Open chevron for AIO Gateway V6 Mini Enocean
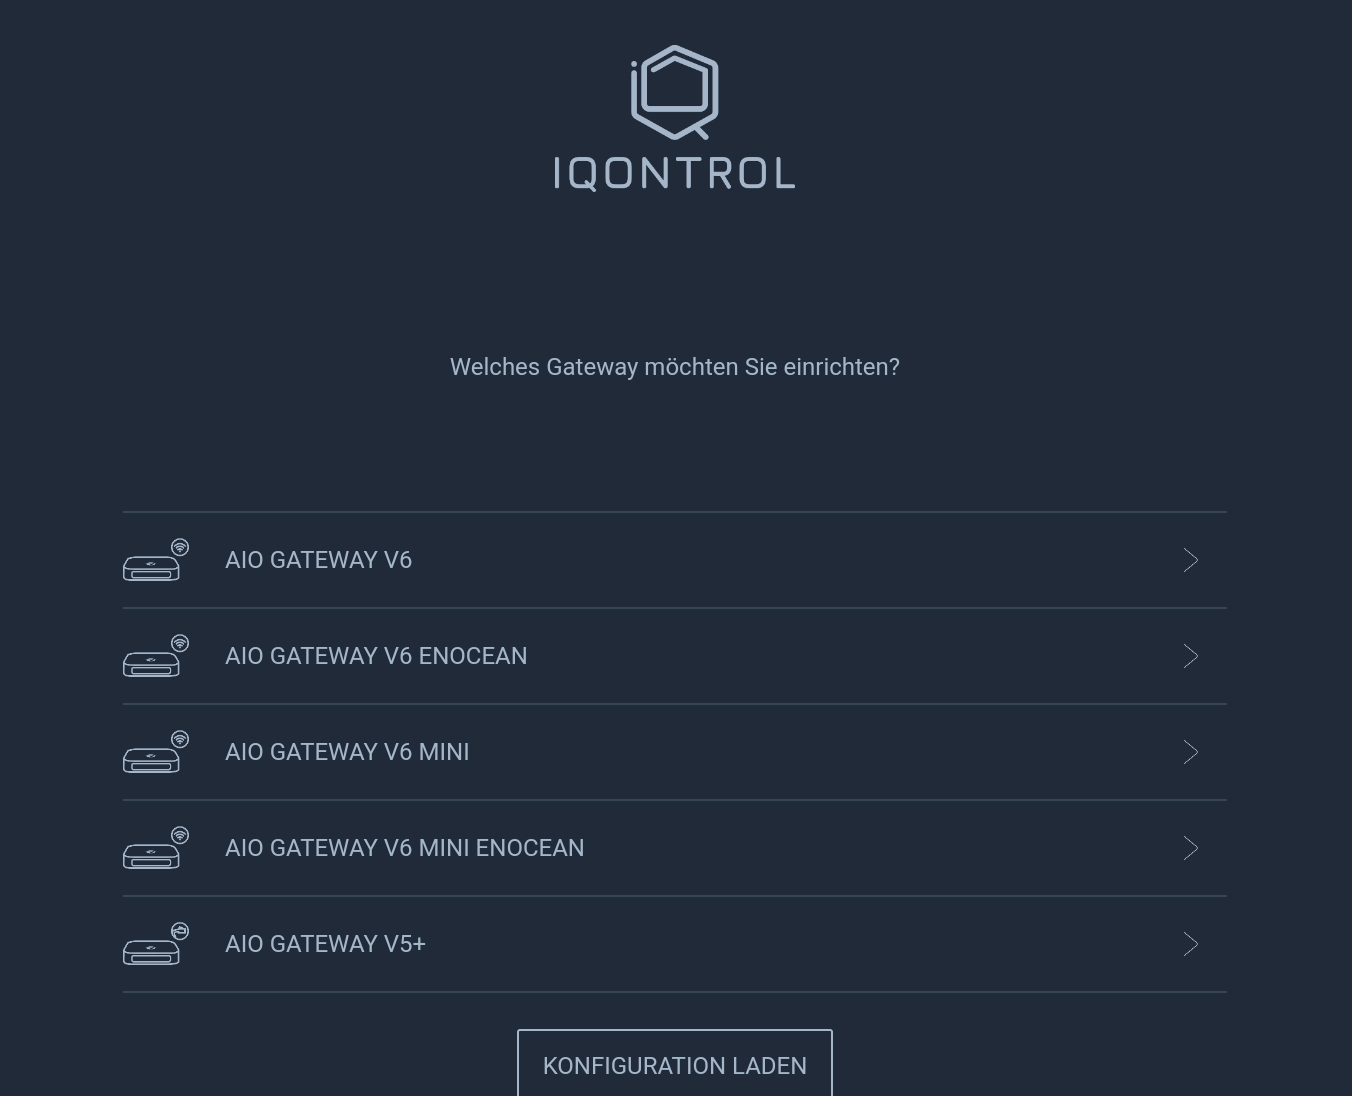 (1190, 848)
